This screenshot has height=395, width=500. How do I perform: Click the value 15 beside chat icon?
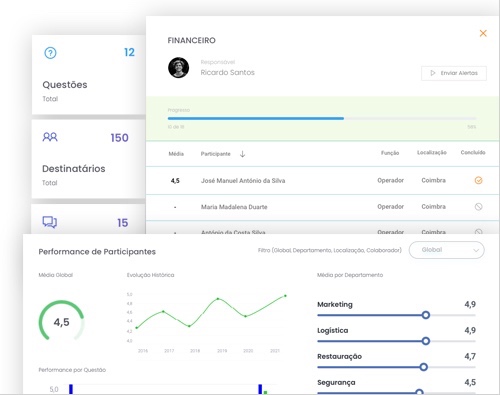(123, 223)
